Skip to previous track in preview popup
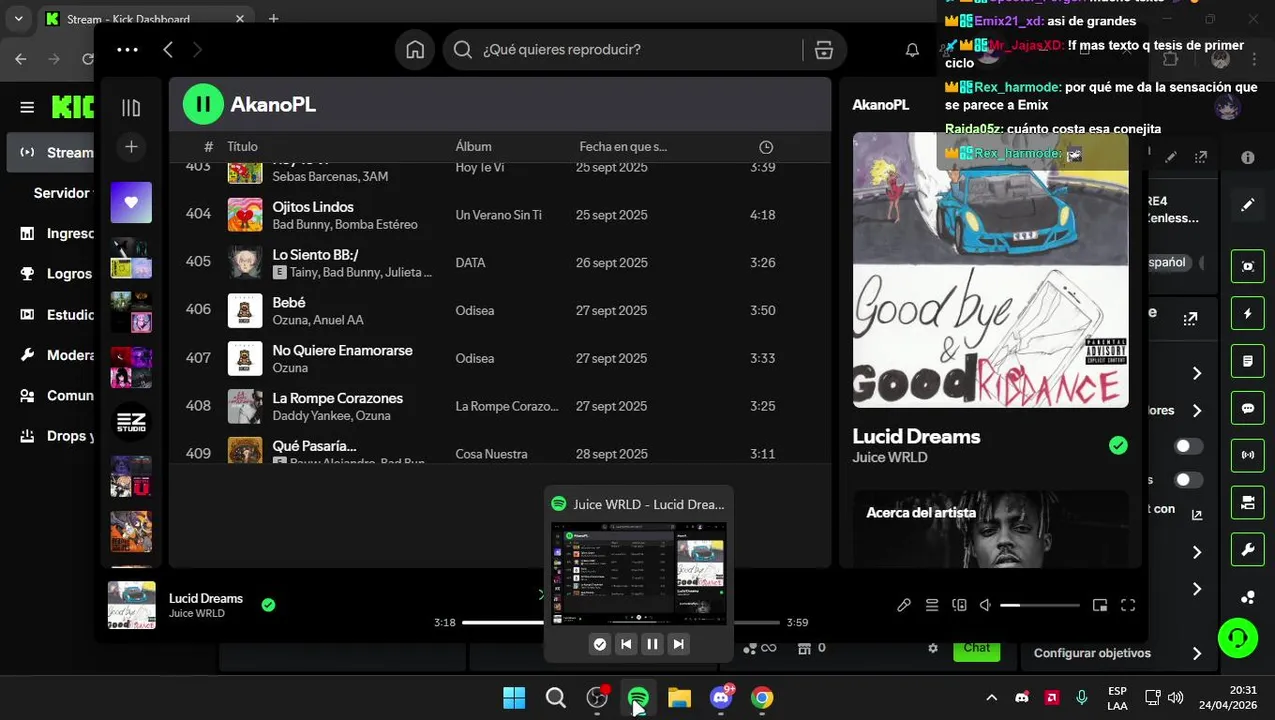Image resolution: width=1275 pixels, height=720 pixels. click(x=626, y=644)
